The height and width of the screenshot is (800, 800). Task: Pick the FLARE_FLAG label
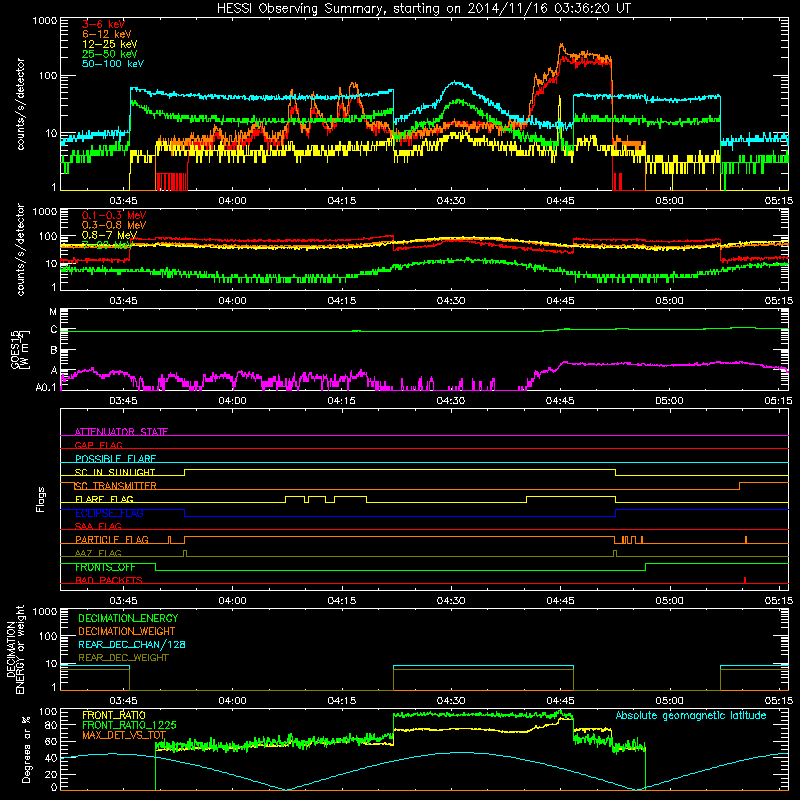(104, 499)
